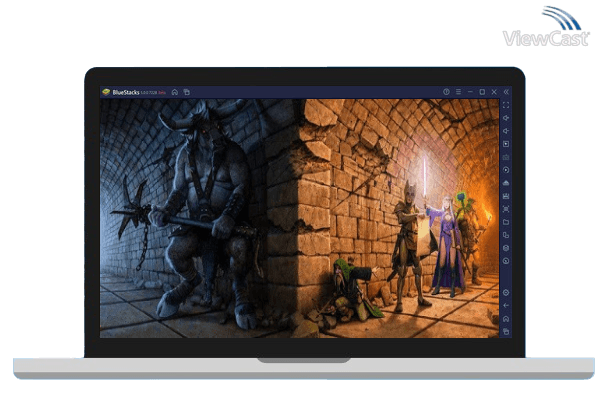Decrease volume using side toolbar icon
Viewport: 602px width, 414px height.
[506, 131]
